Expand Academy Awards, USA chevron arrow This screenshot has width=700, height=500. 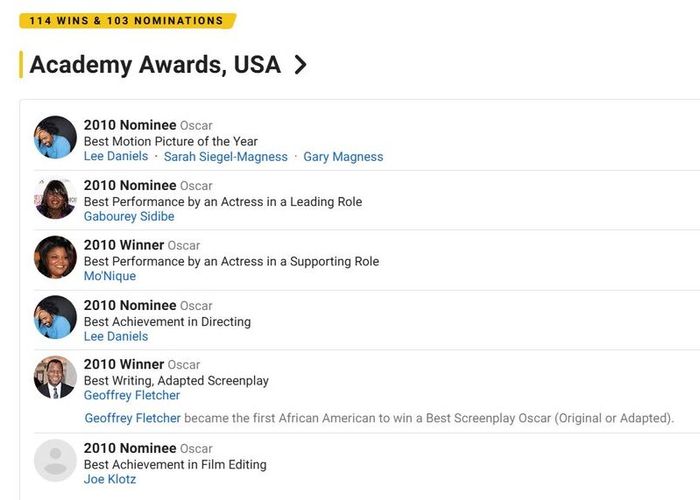click(x=301, y=65)
